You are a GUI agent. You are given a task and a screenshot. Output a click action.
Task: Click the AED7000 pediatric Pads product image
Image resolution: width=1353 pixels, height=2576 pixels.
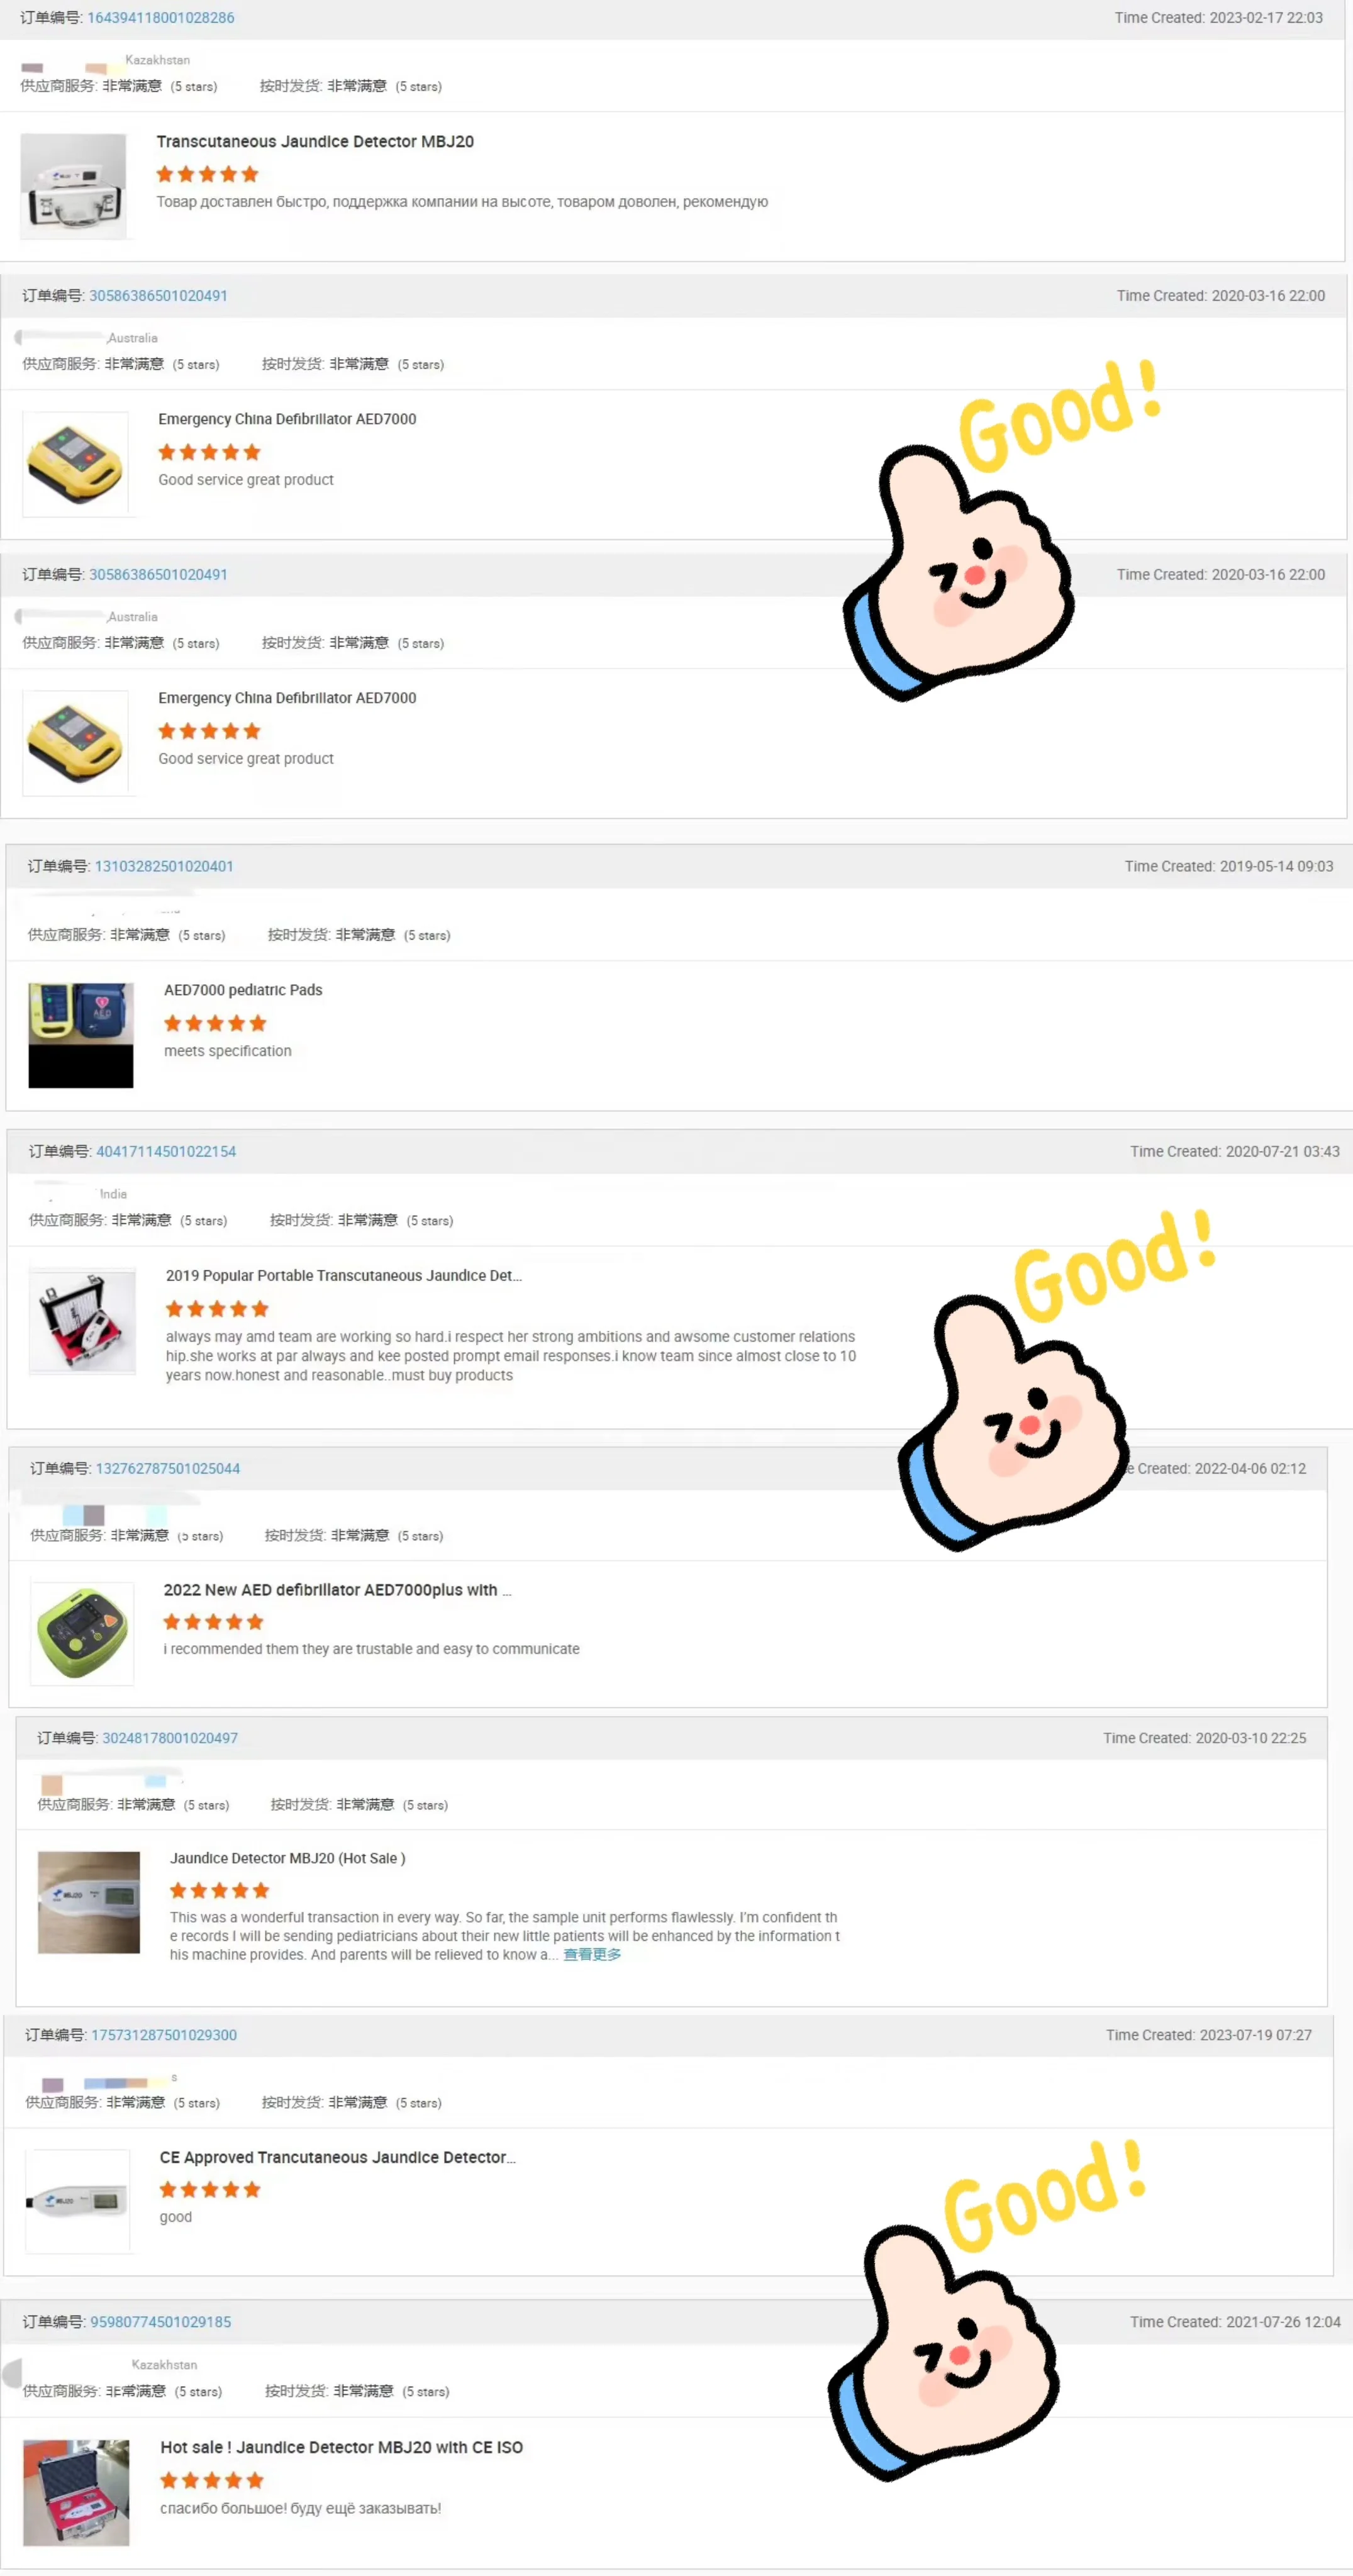(81, 1035)
